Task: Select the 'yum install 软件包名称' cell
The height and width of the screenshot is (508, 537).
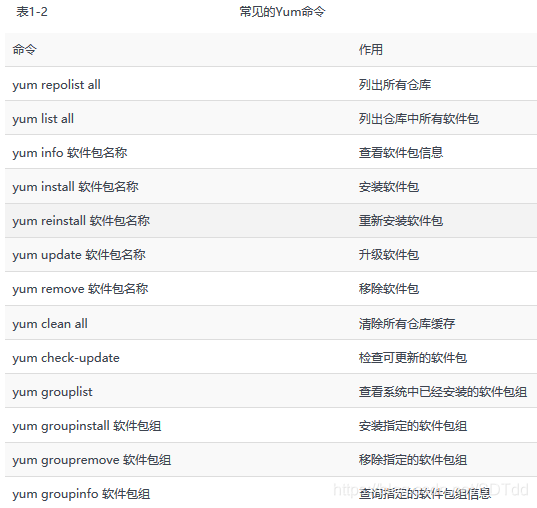Action: [x=75, y=187]
